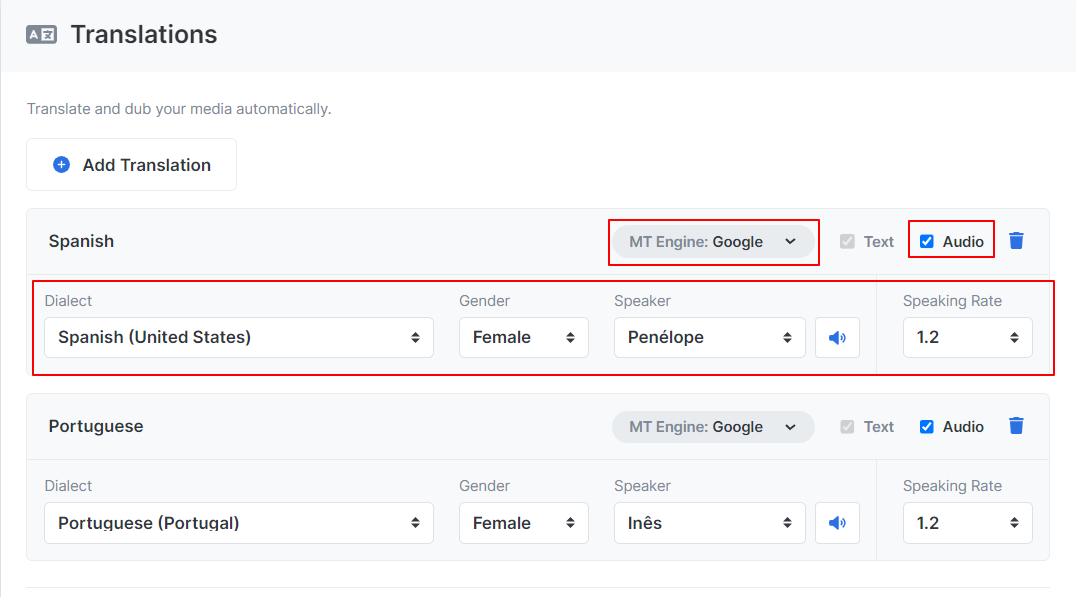
Task: Adjust the Portuguese Speaking Rate 1.2 selector
Action: [968, 523]
